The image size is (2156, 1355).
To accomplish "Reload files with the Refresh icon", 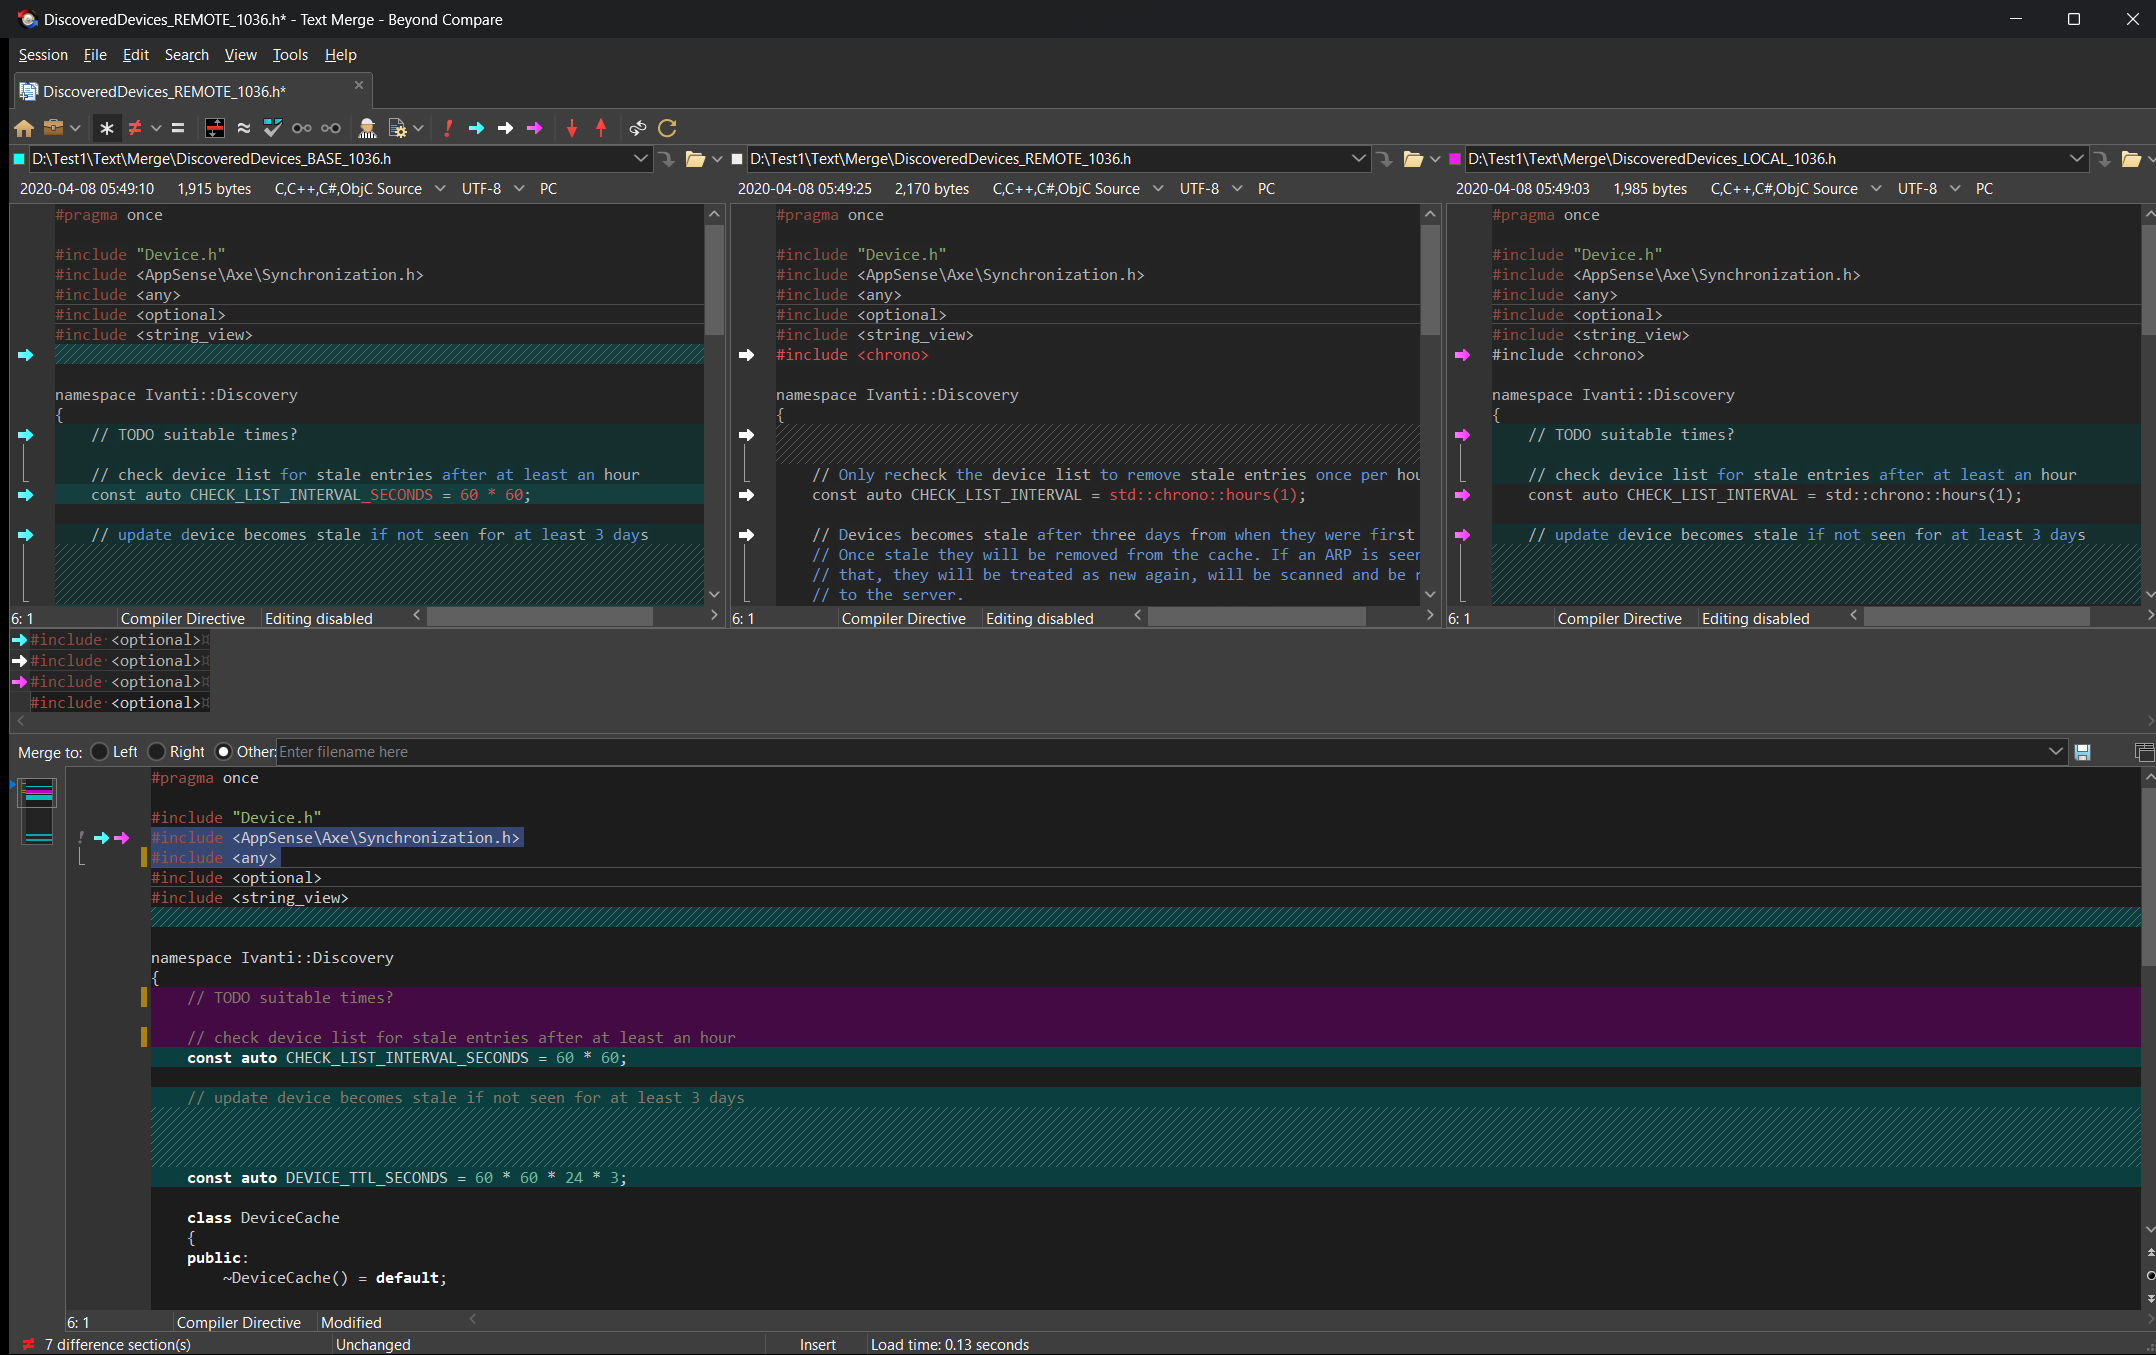I will (x=668, y=128).
